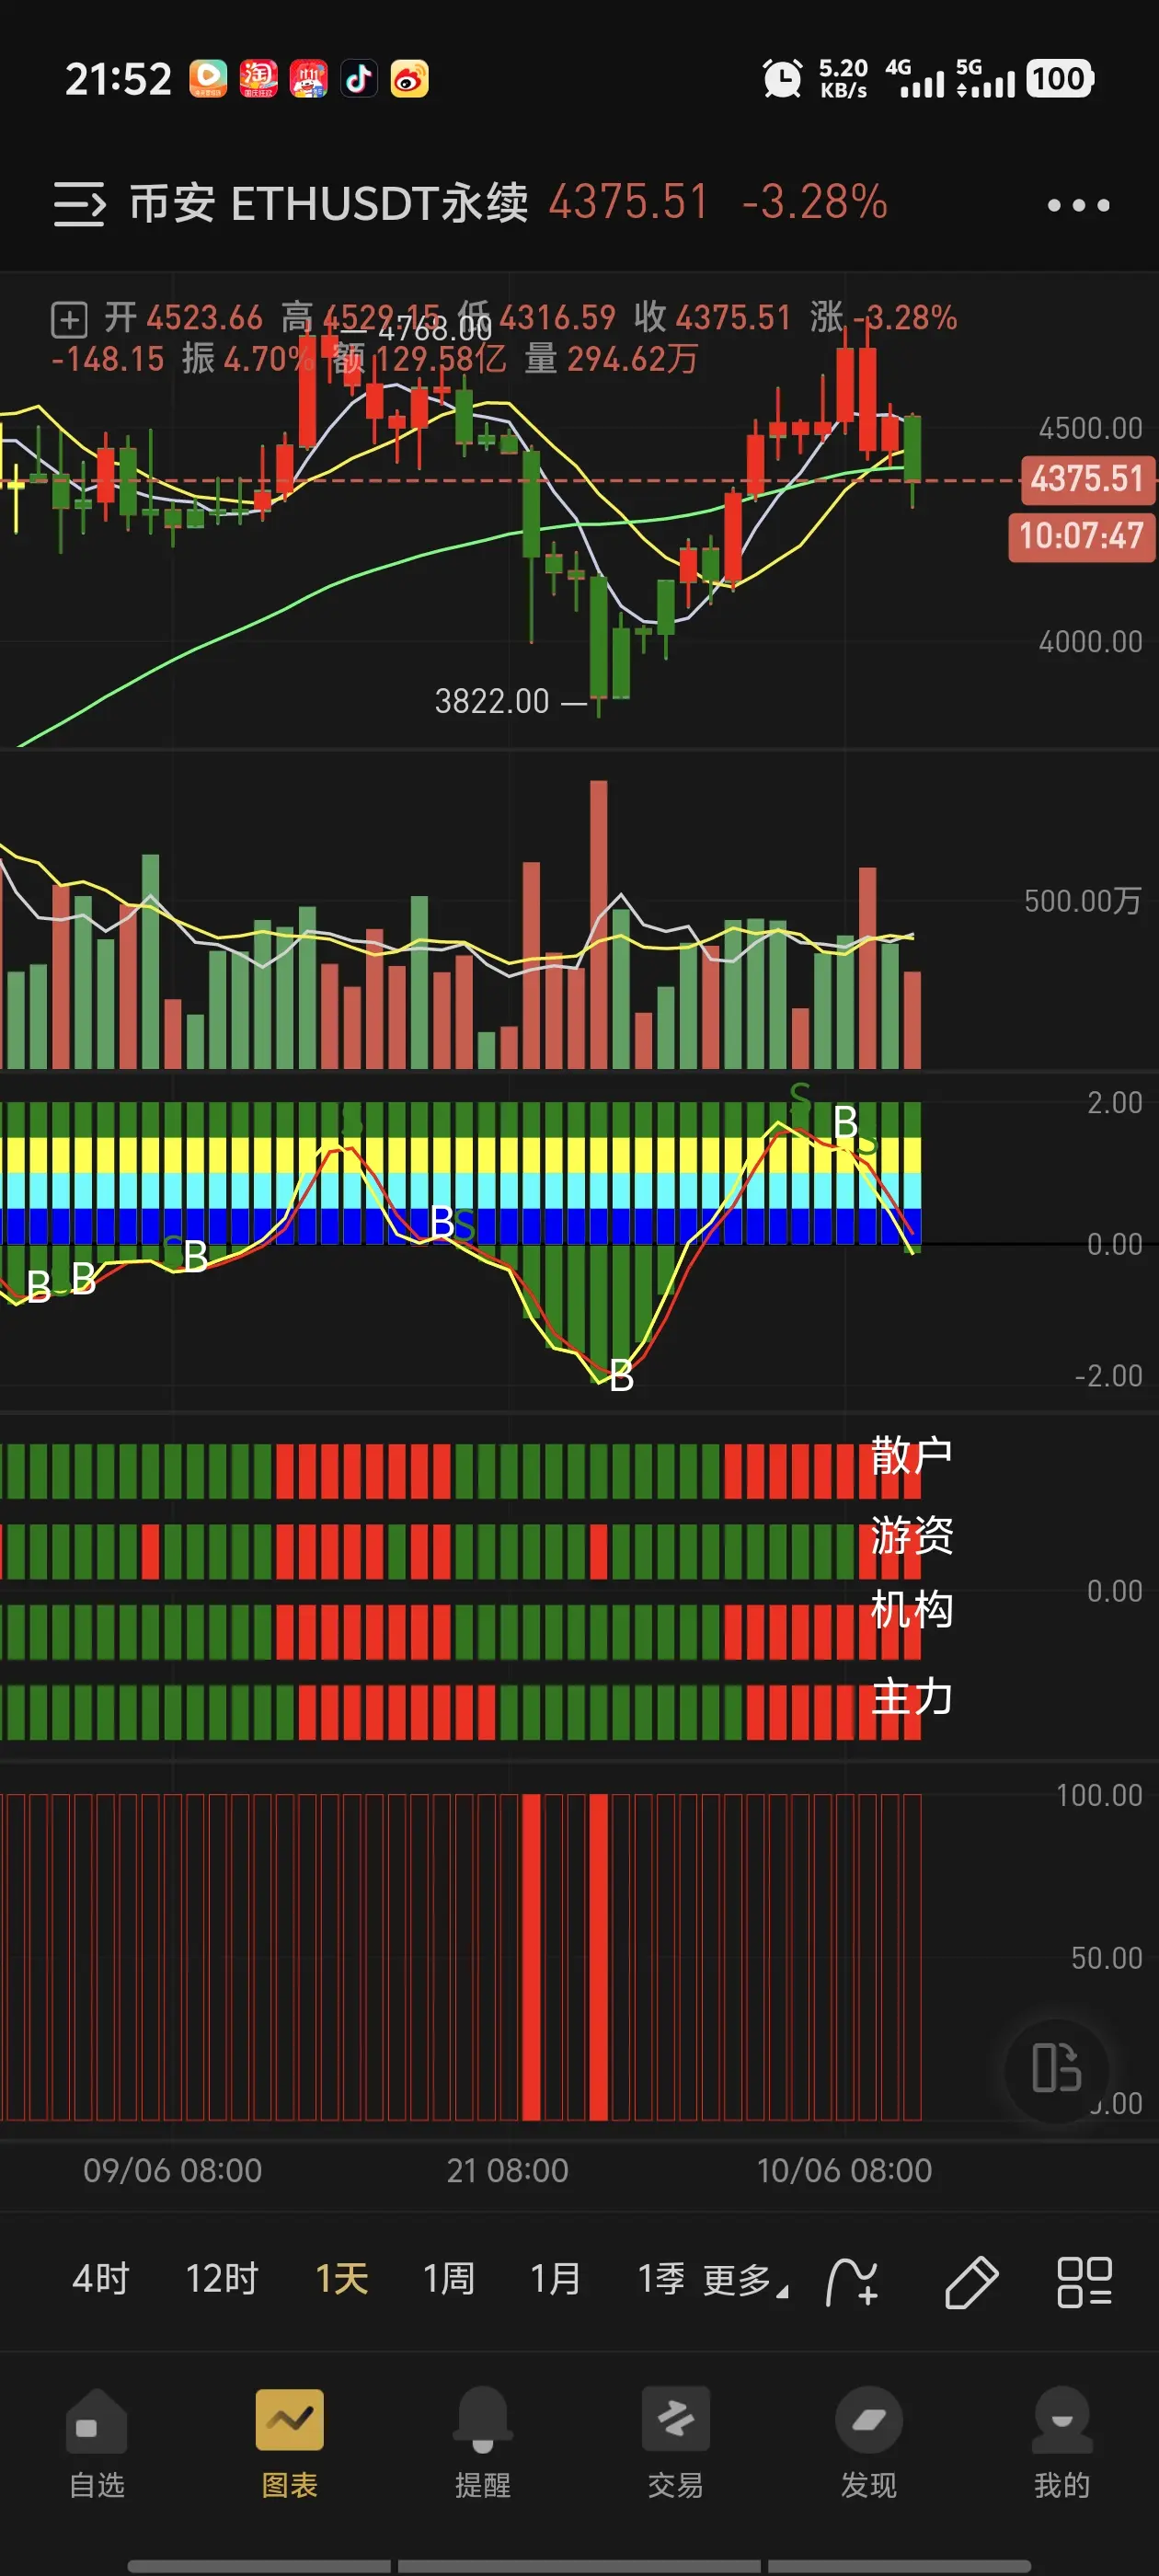Tap the 额 129.58亿 turnover value
This screenshot has height=2576, width=1159.
click(419, 358)
